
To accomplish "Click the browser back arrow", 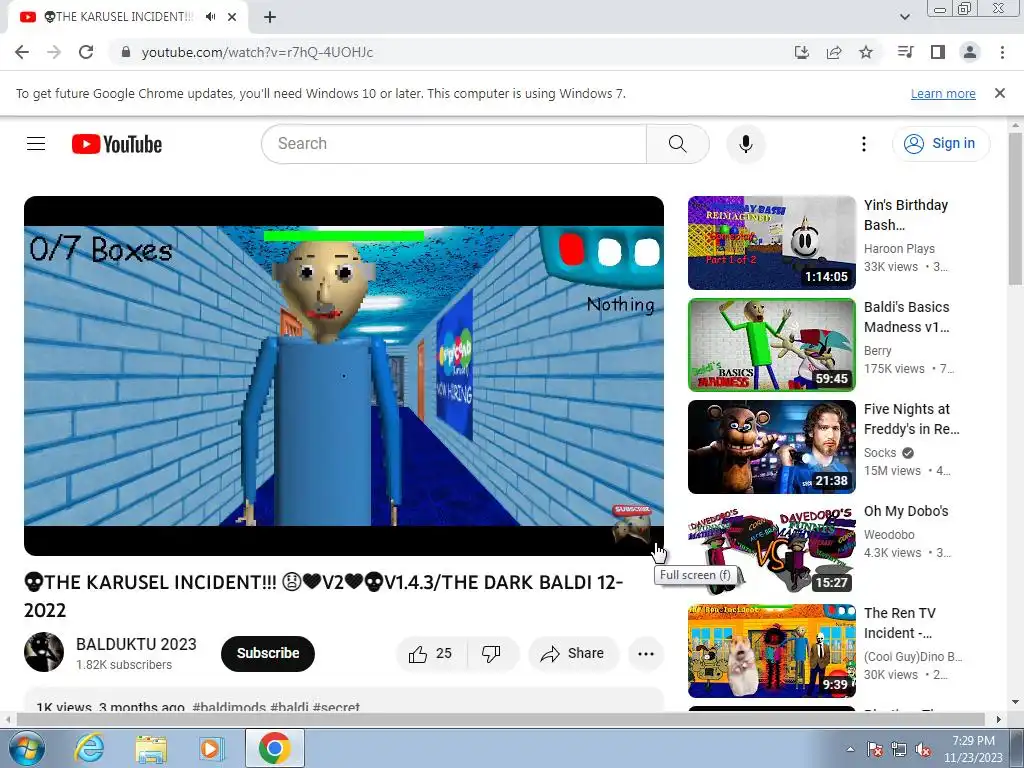I will (22, 52).
